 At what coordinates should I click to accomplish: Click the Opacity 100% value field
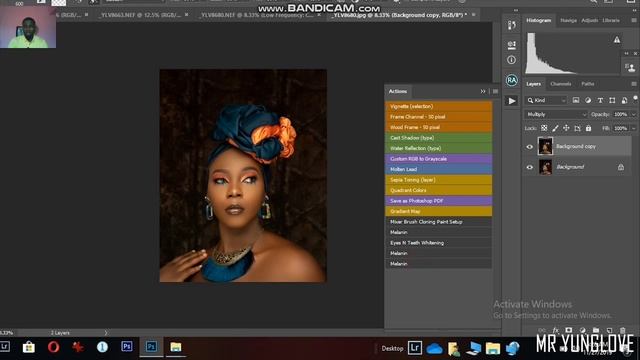tap(620, 115)
